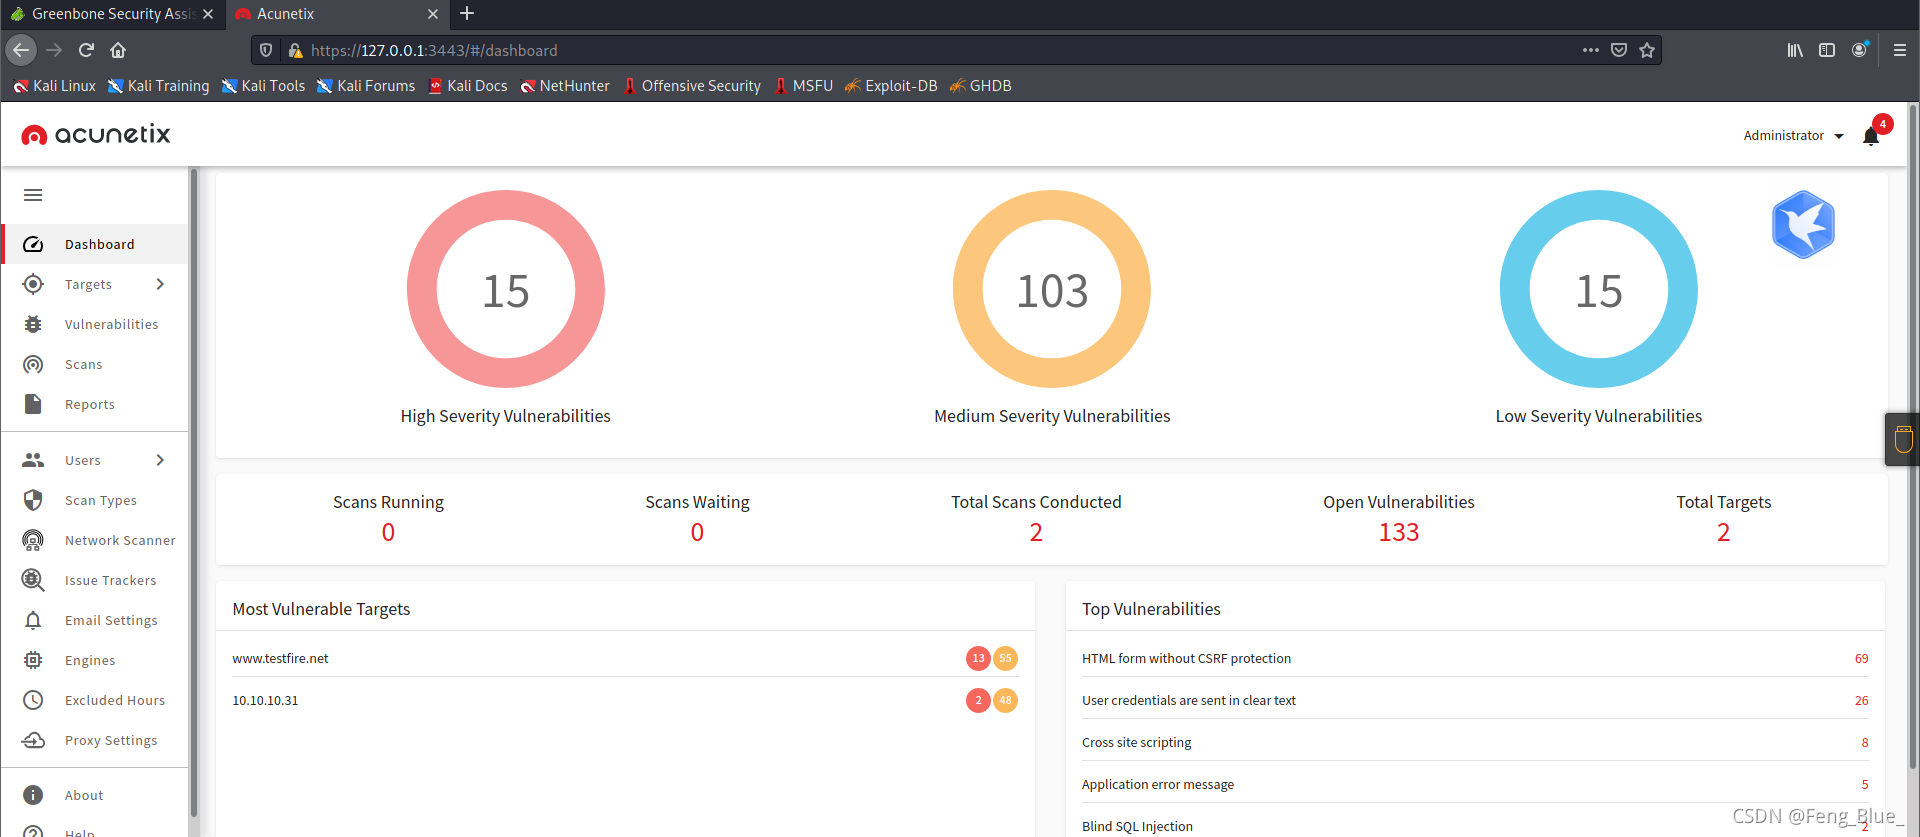Open page actions three-dot menu
Viewport: 1920px width, 837px height.
tap(1591, 50)
